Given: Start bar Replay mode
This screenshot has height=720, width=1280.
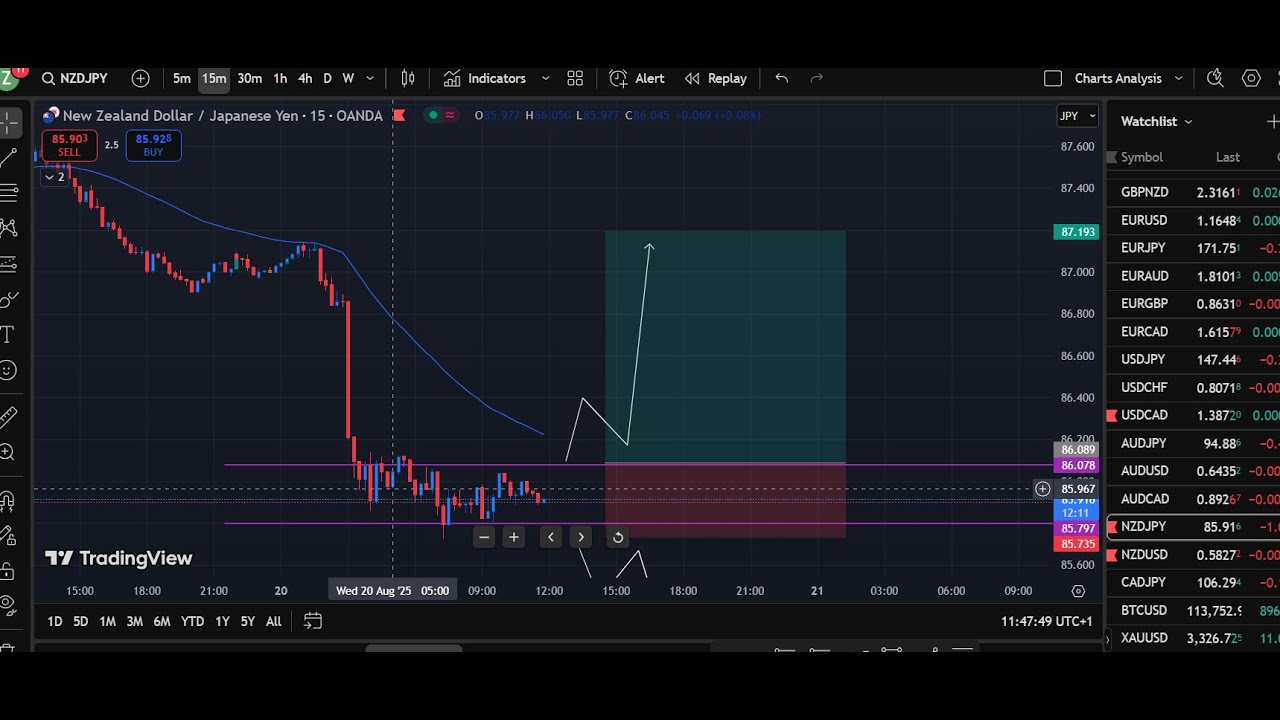Looking at the screenshot, I should (x=715, y=78).
